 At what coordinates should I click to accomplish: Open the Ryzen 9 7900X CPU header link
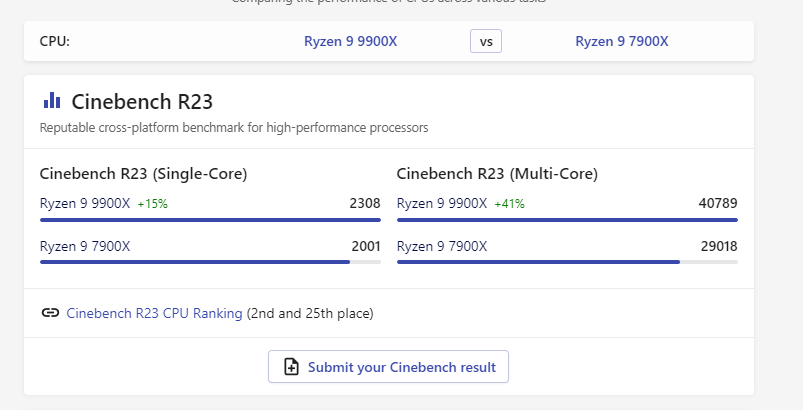[x=622, y=41]
